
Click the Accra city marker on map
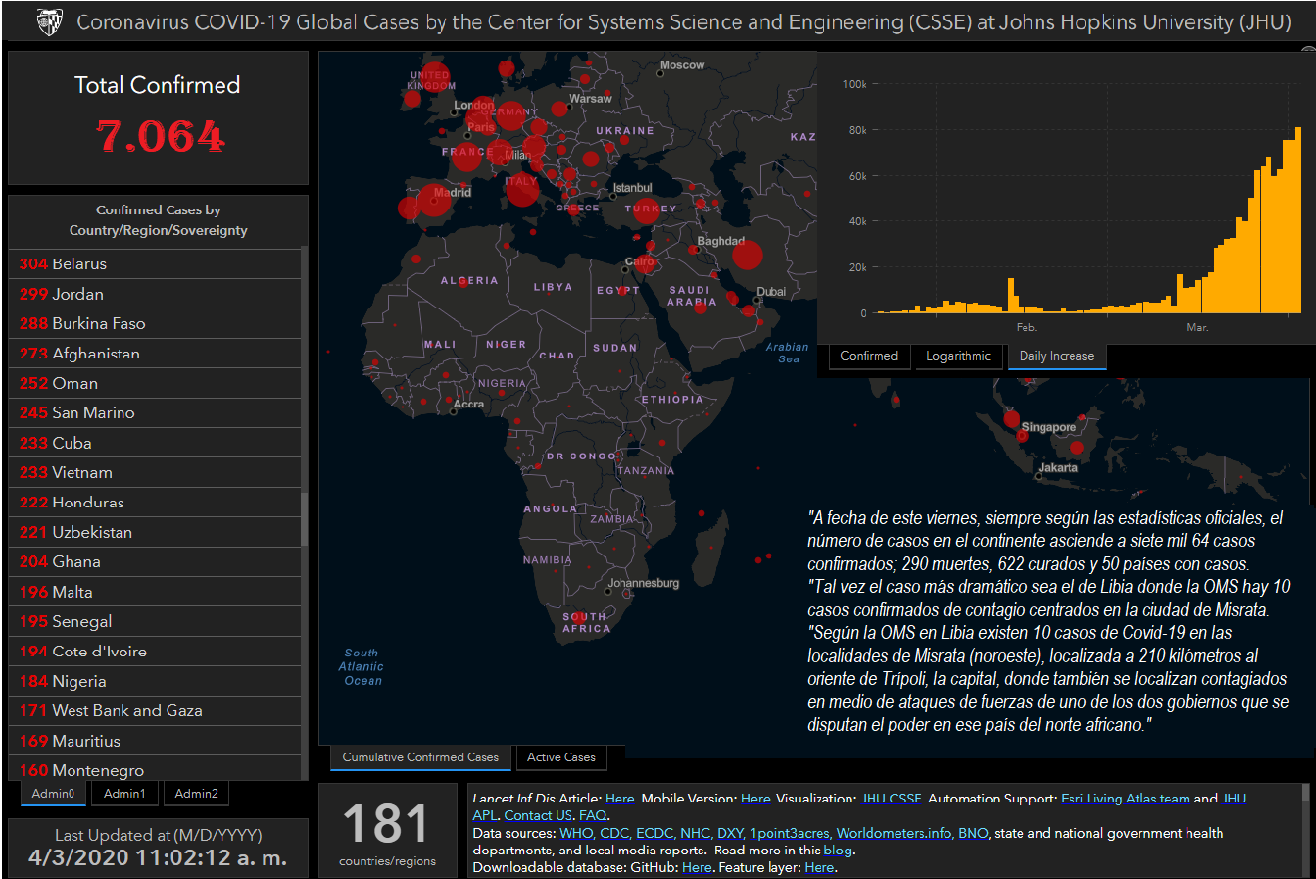pyautogui.click(x=454, y=410)
